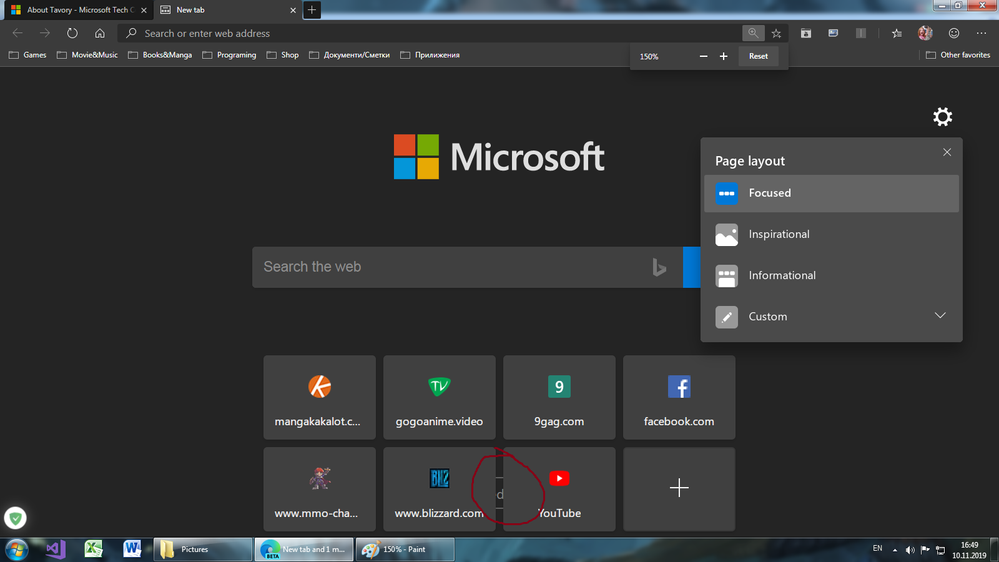Select the Focused page layout
This screenshot has width=999, height=562.
(831, 193)
